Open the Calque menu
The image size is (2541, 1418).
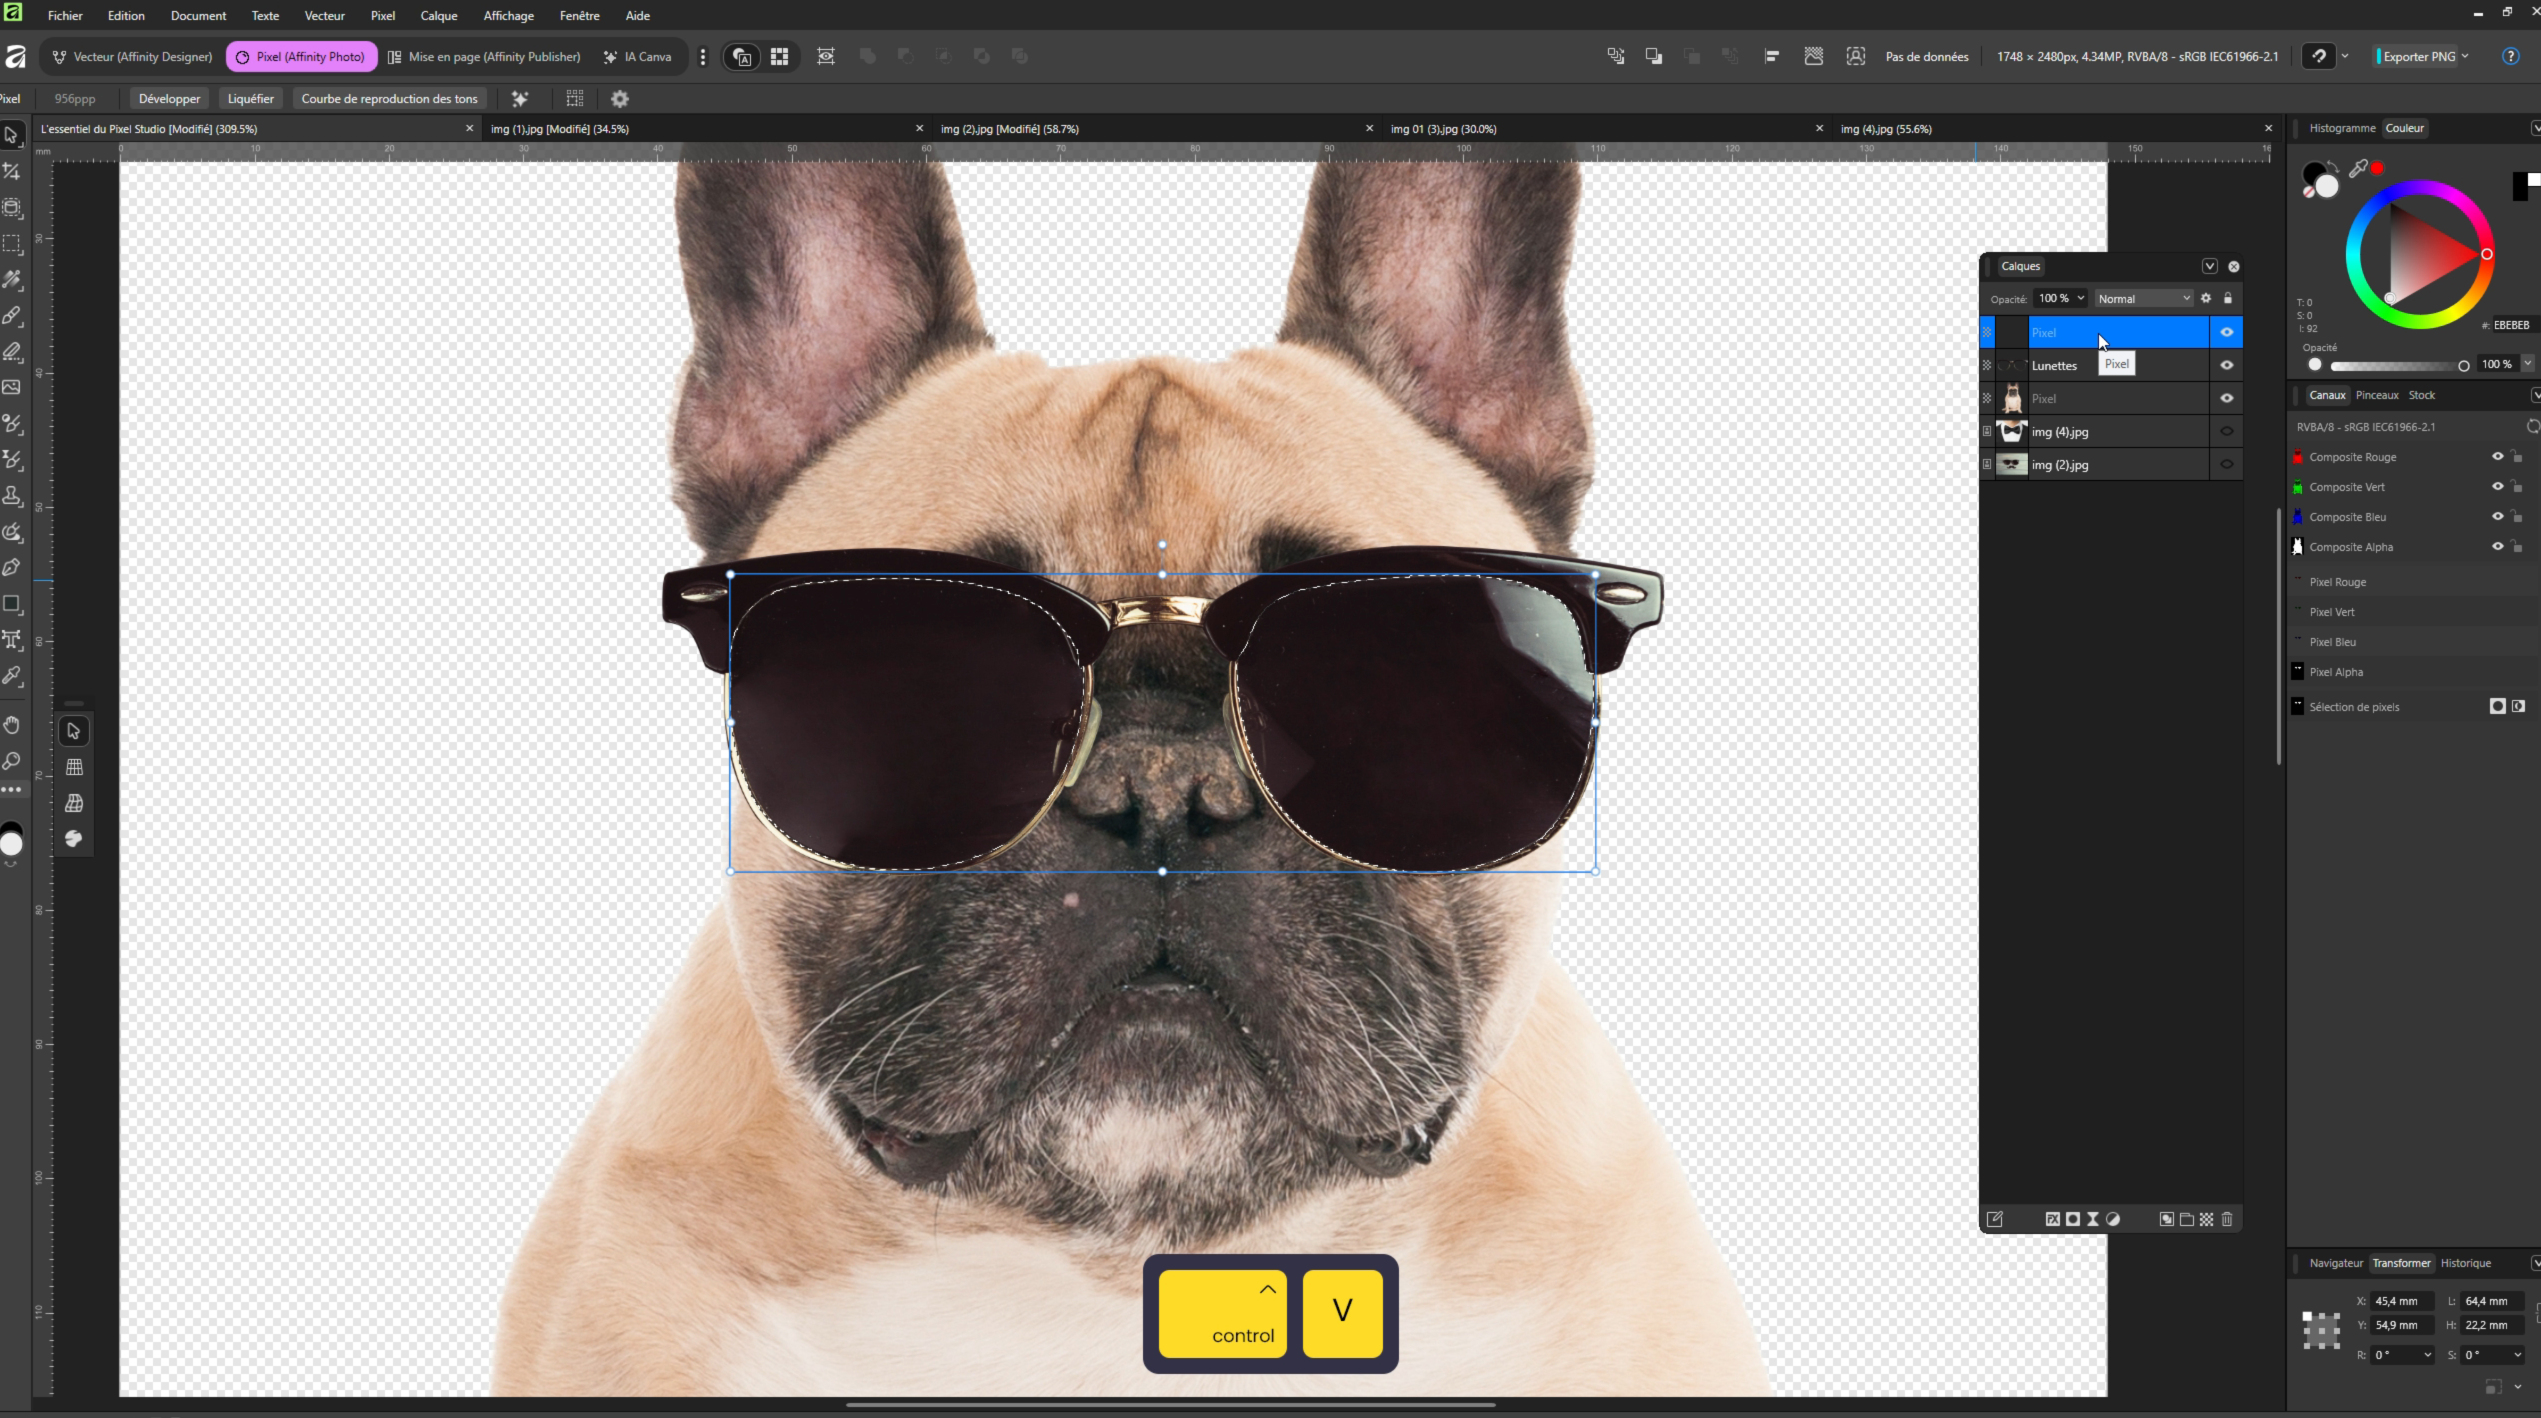coord(438,15)
